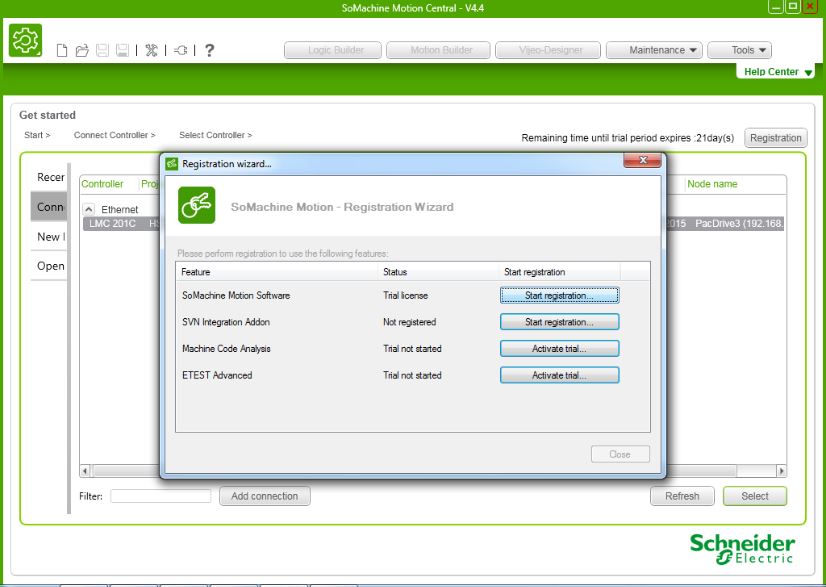Screen dimensions: 826x587
Task: Select the Recent tab
Action: coord(50,177)
